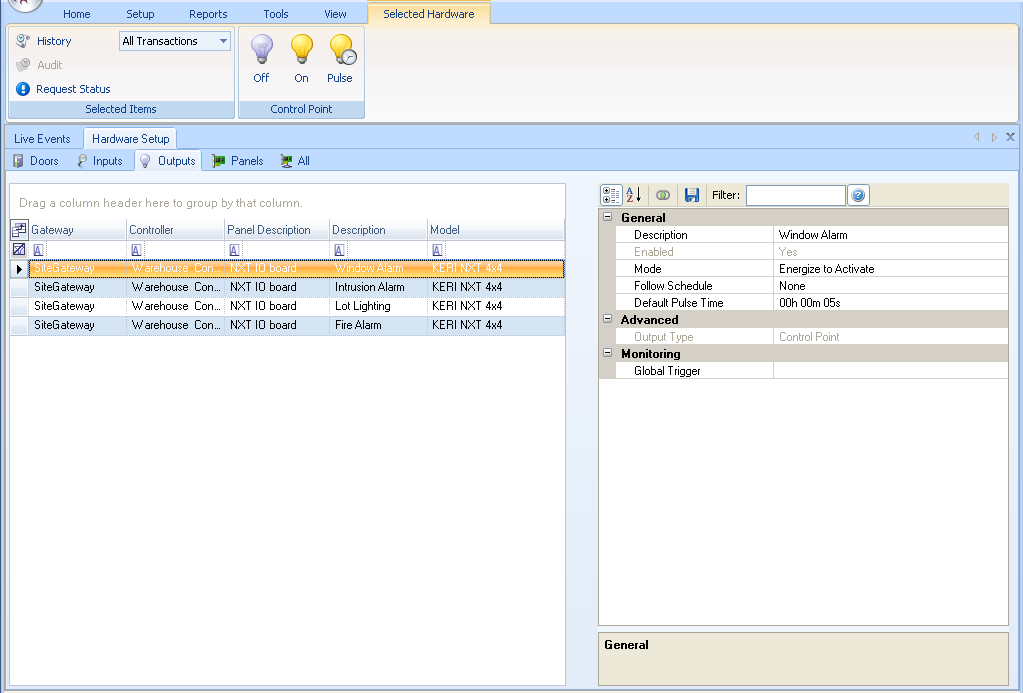The width and height of the screenshot is (1023, 693).
Task: Turn the control point Off
Action: click(x=261, y=58)
